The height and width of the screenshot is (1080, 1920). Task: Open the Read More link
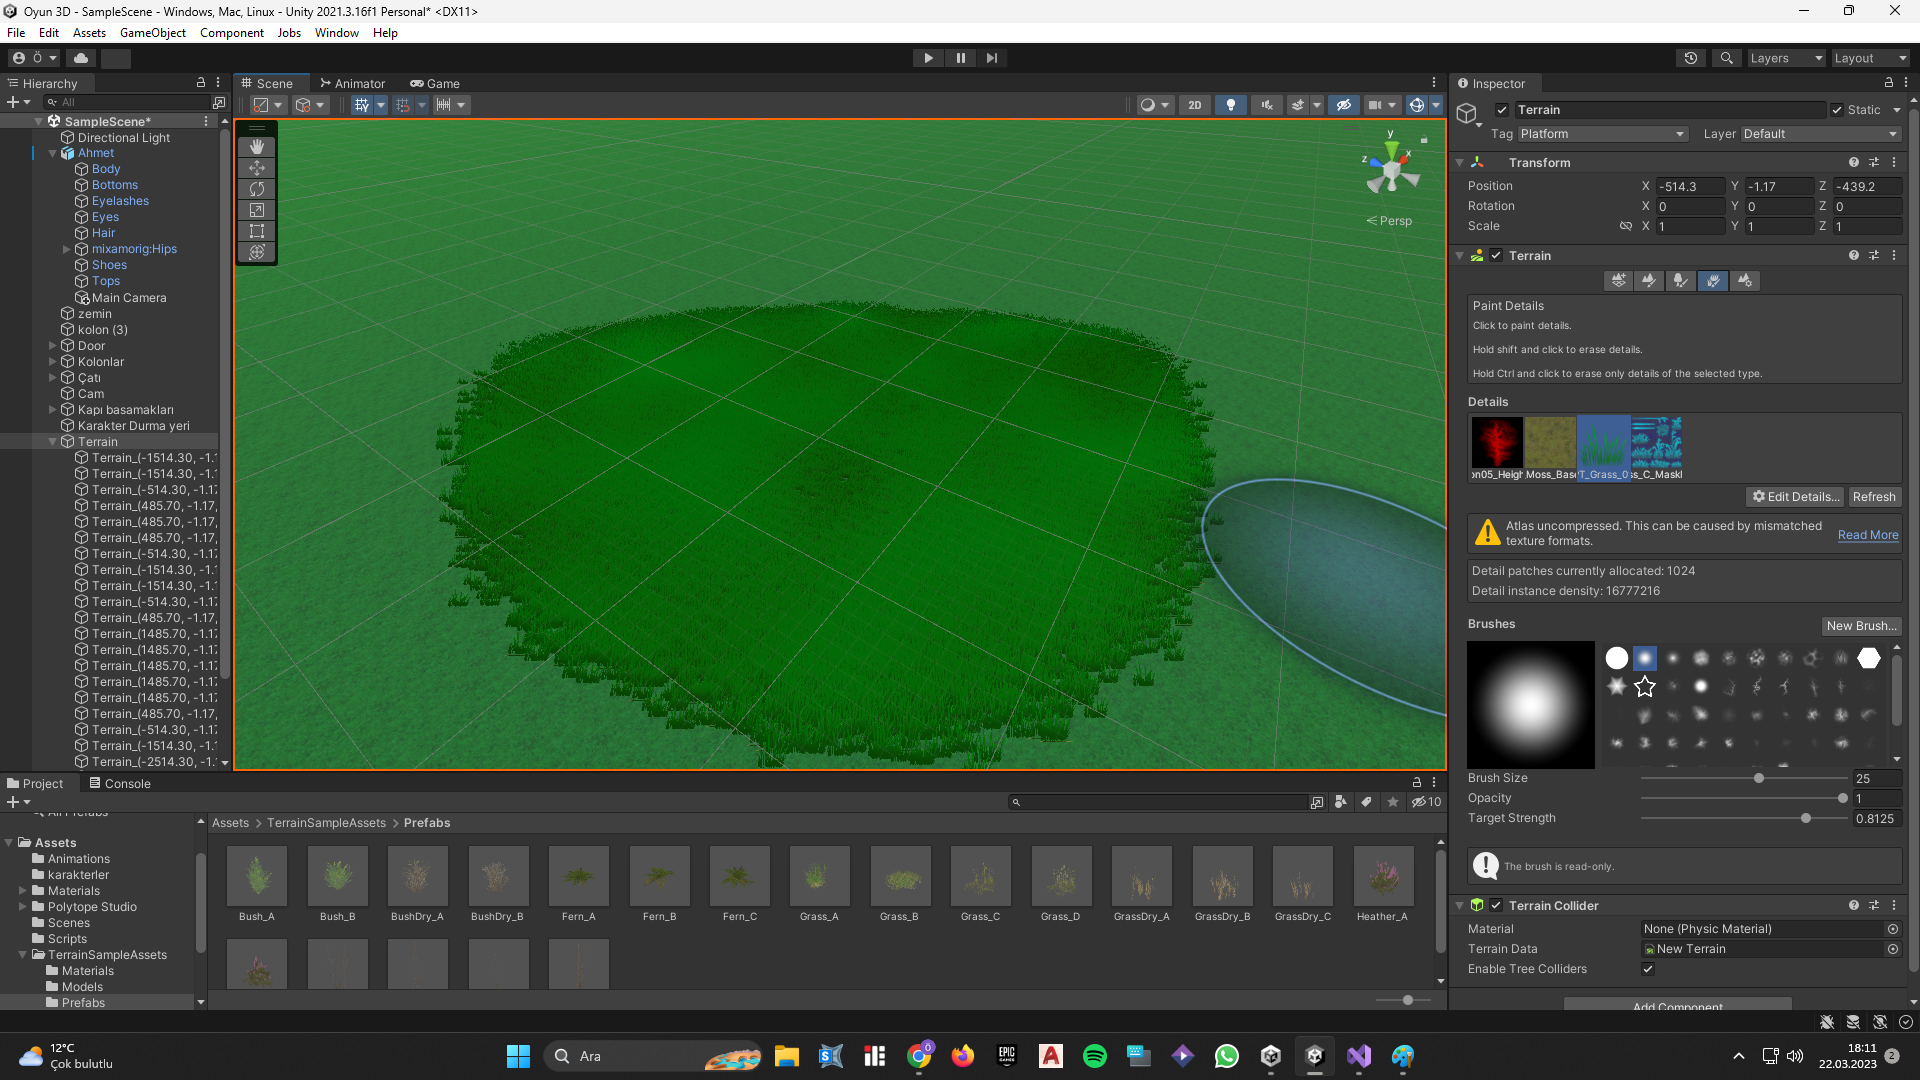[1867, 535]
